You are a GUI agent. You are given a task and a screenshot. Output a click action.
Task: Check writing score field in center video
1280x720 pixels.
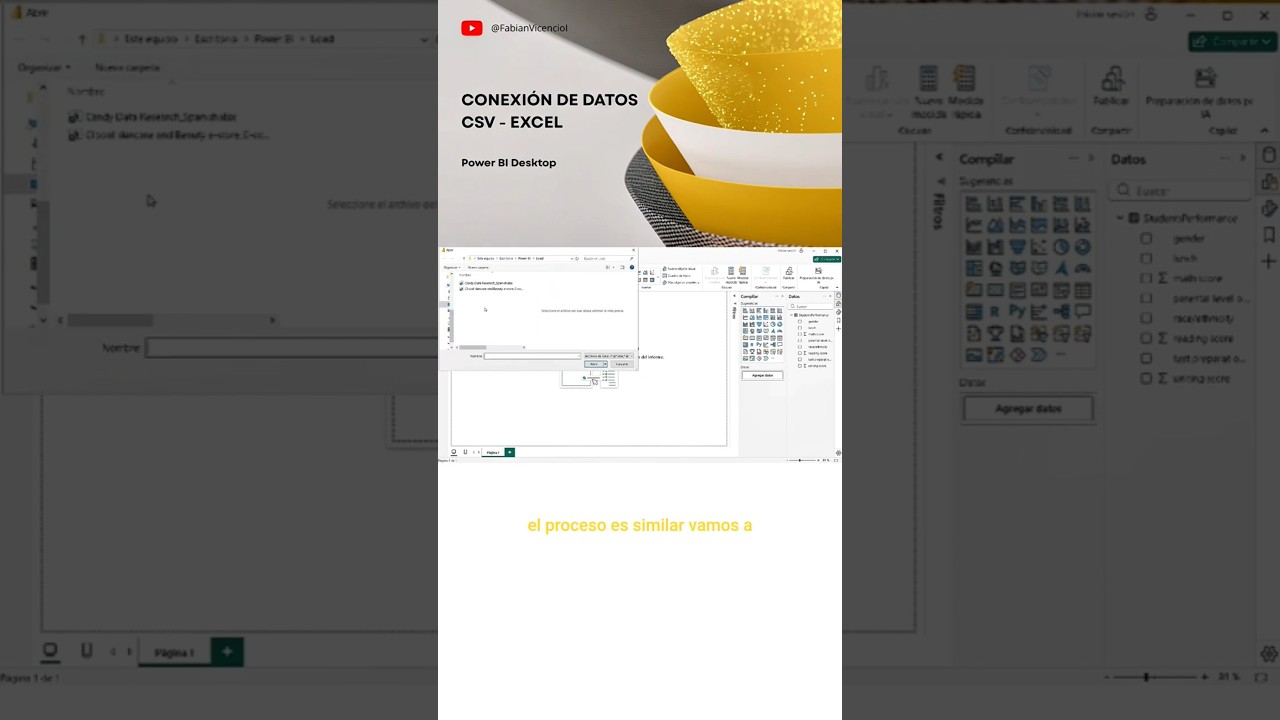[x=800, y=366]
